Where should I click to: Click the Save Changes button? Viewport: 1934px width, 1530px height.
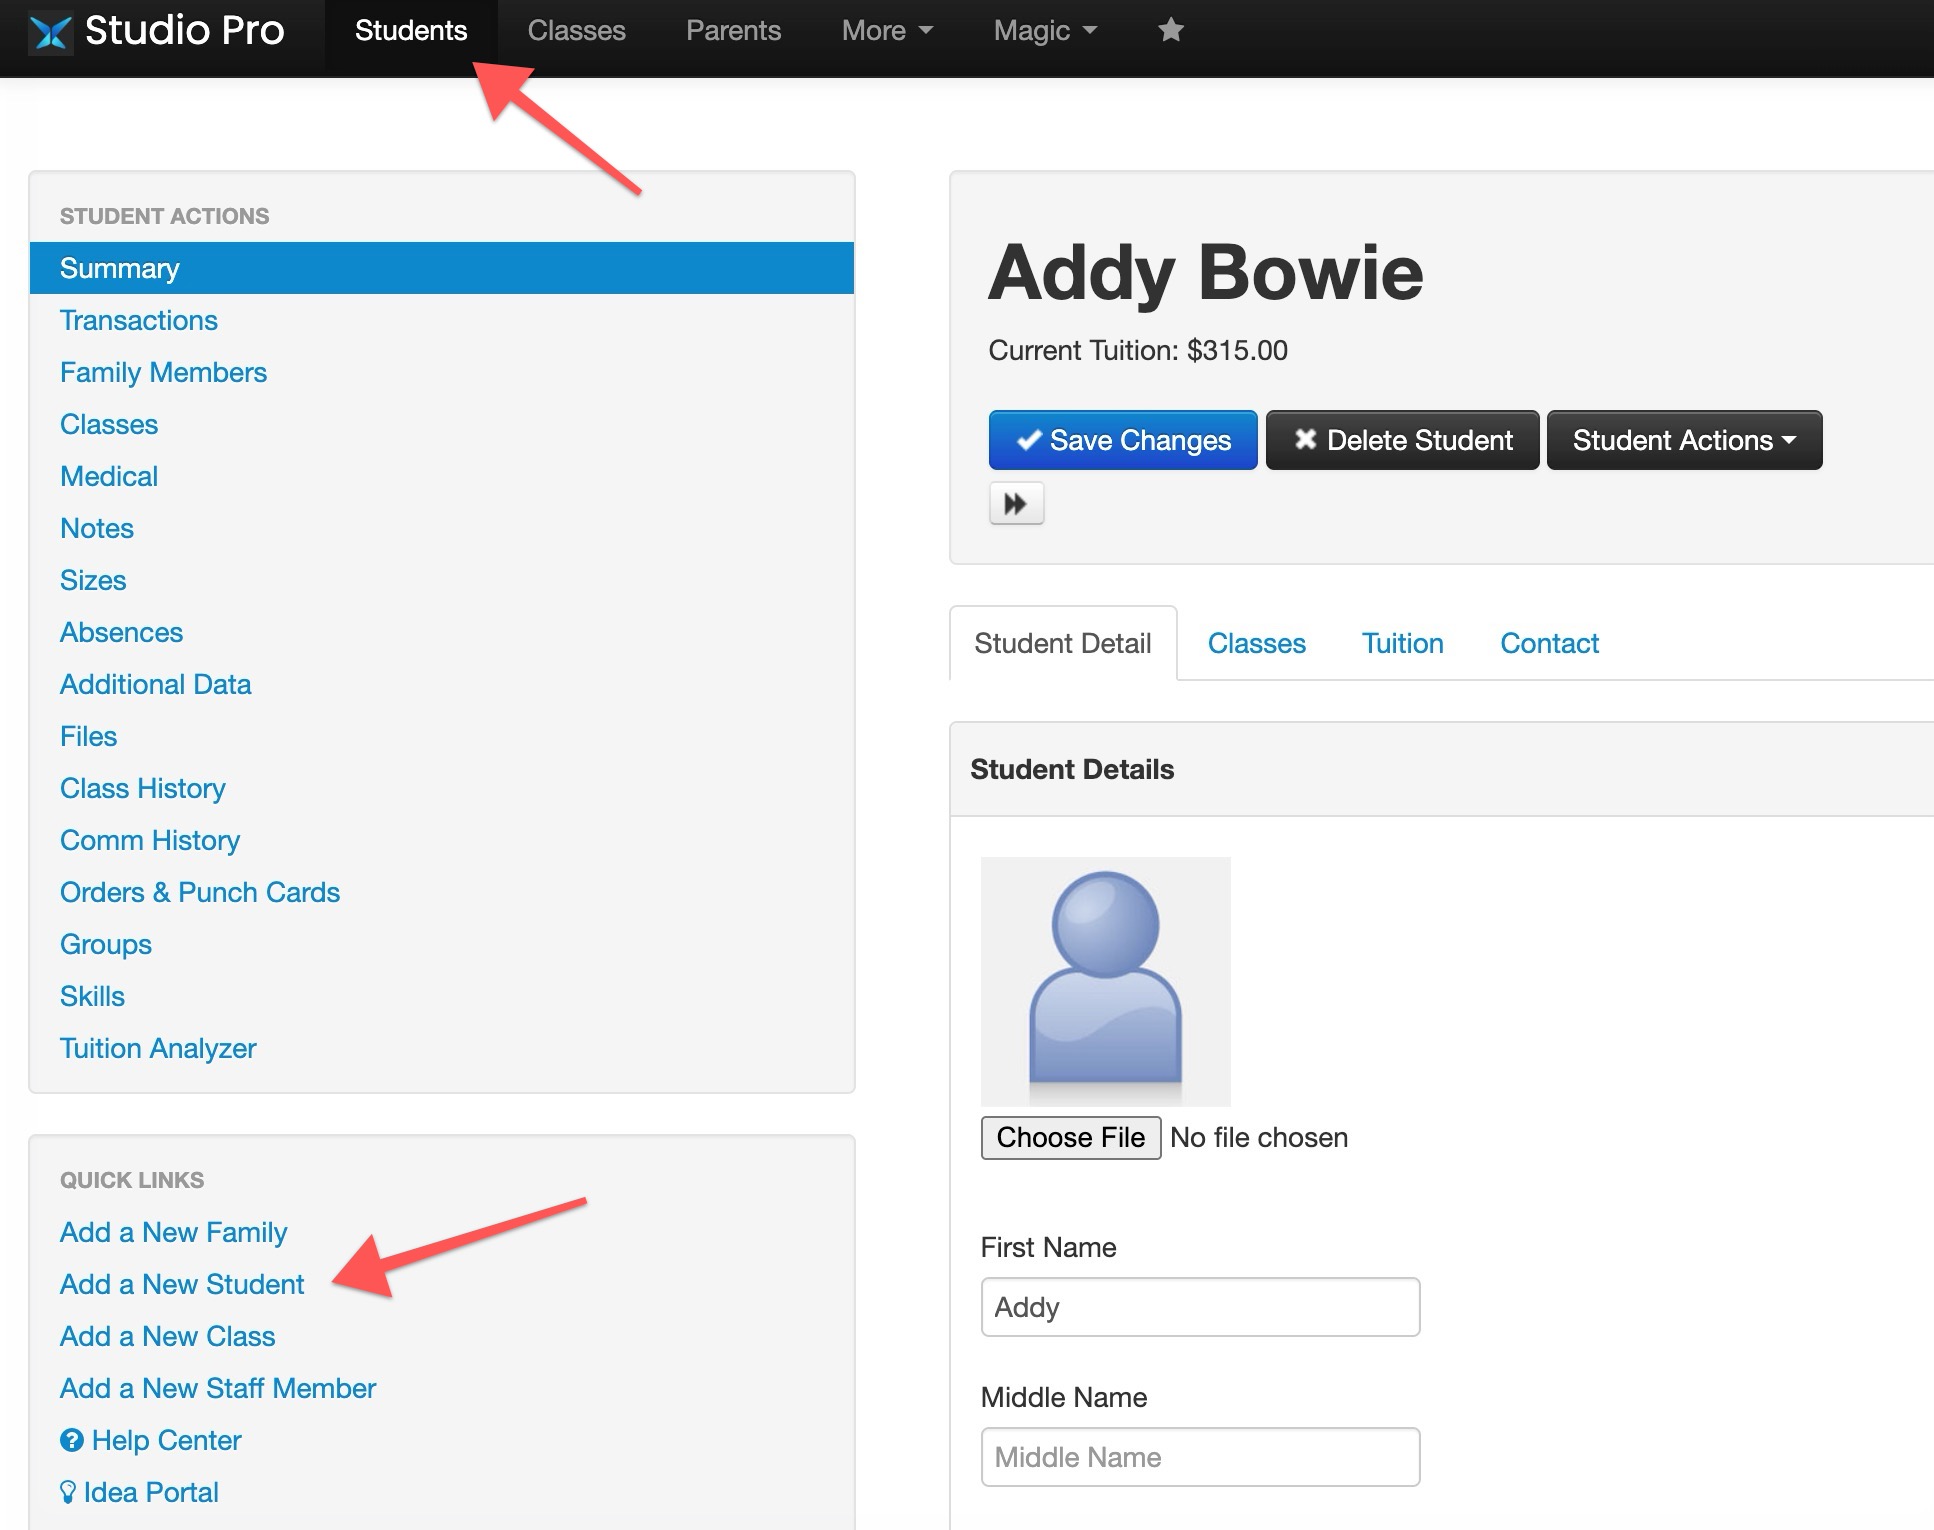(1122, 440)
